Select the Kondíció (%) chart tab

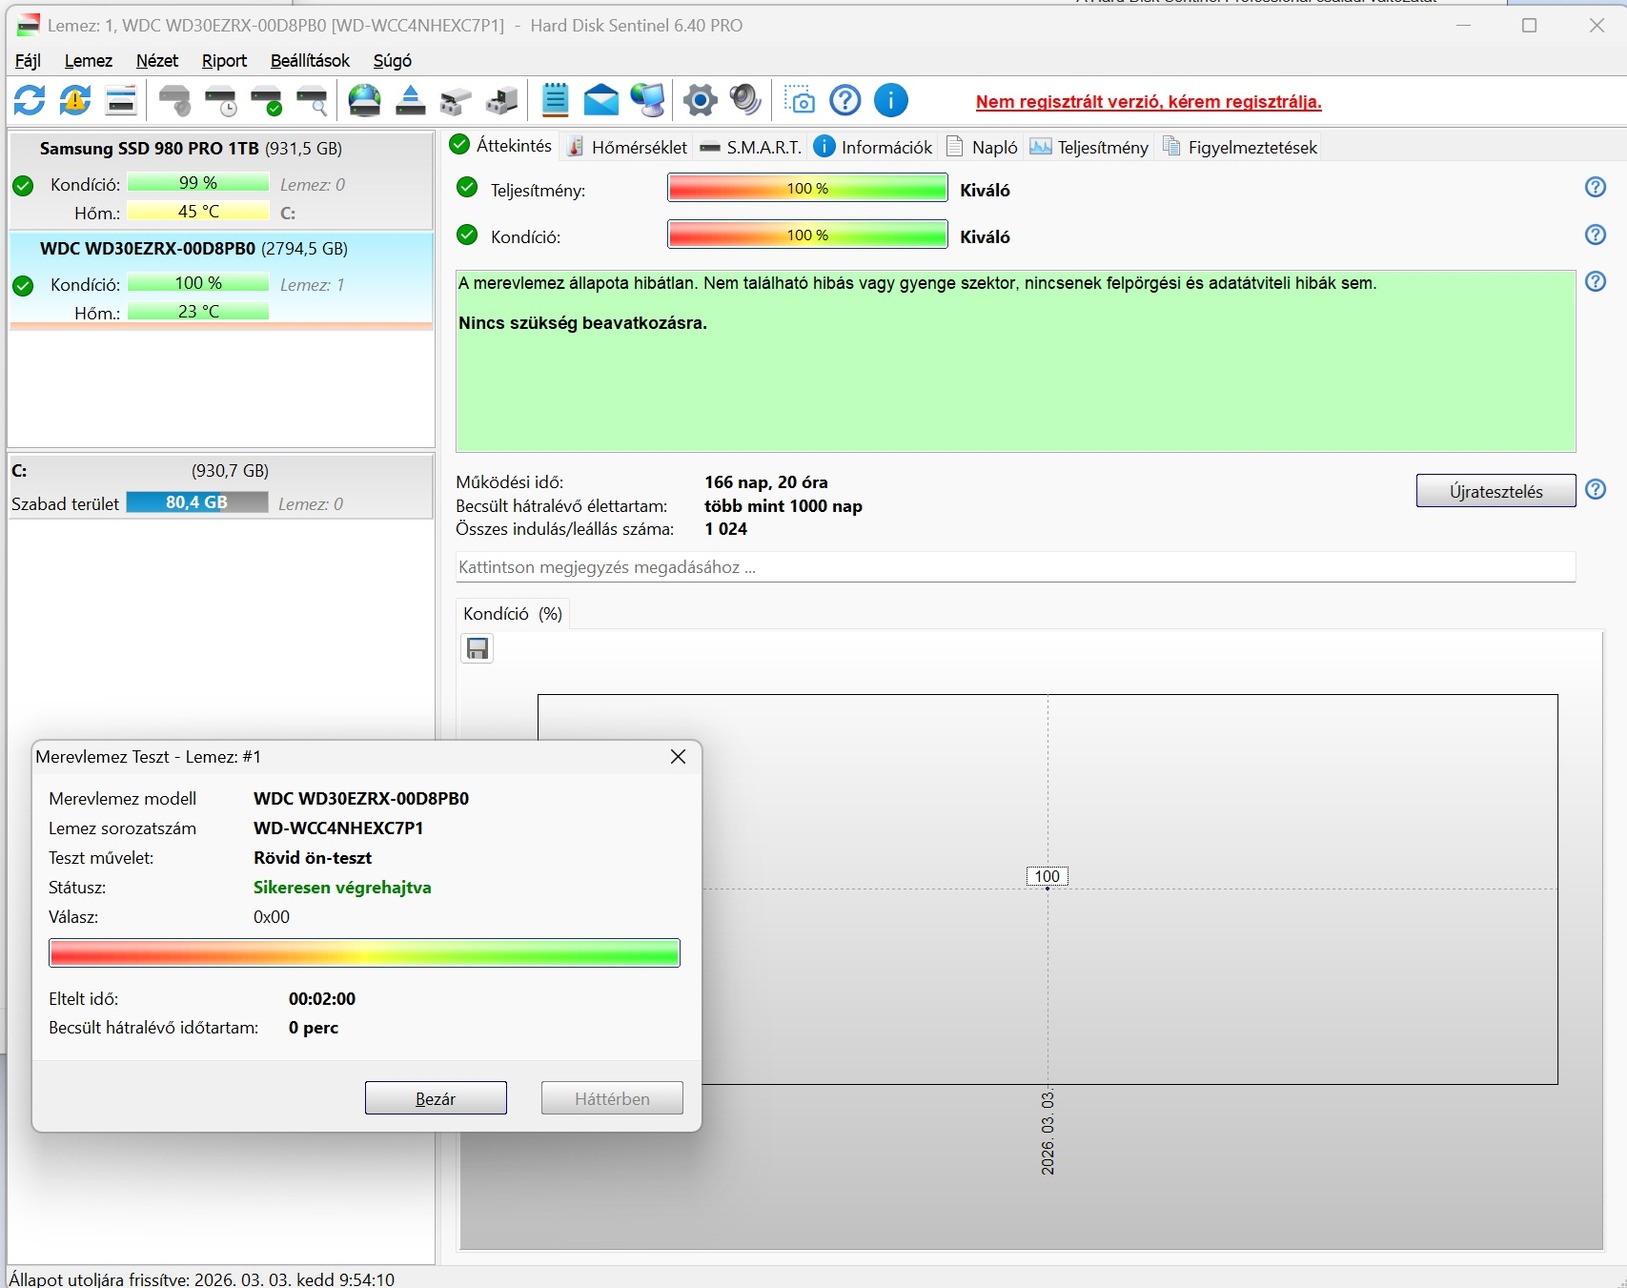pos(513,614)
